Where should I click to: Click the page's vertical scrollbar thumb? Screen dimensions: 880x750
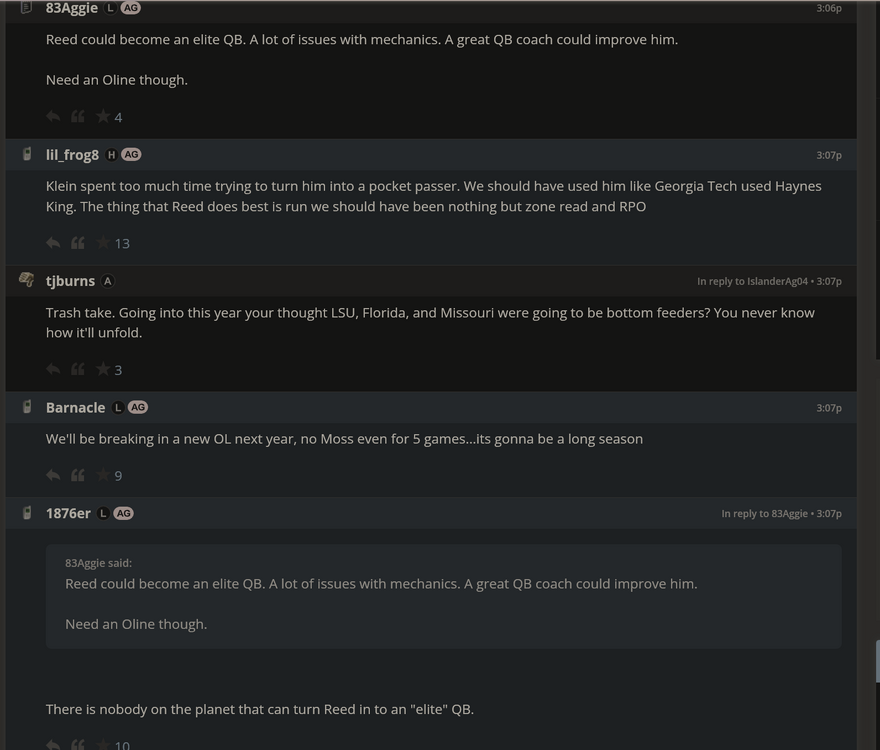(x=876, y=662)
